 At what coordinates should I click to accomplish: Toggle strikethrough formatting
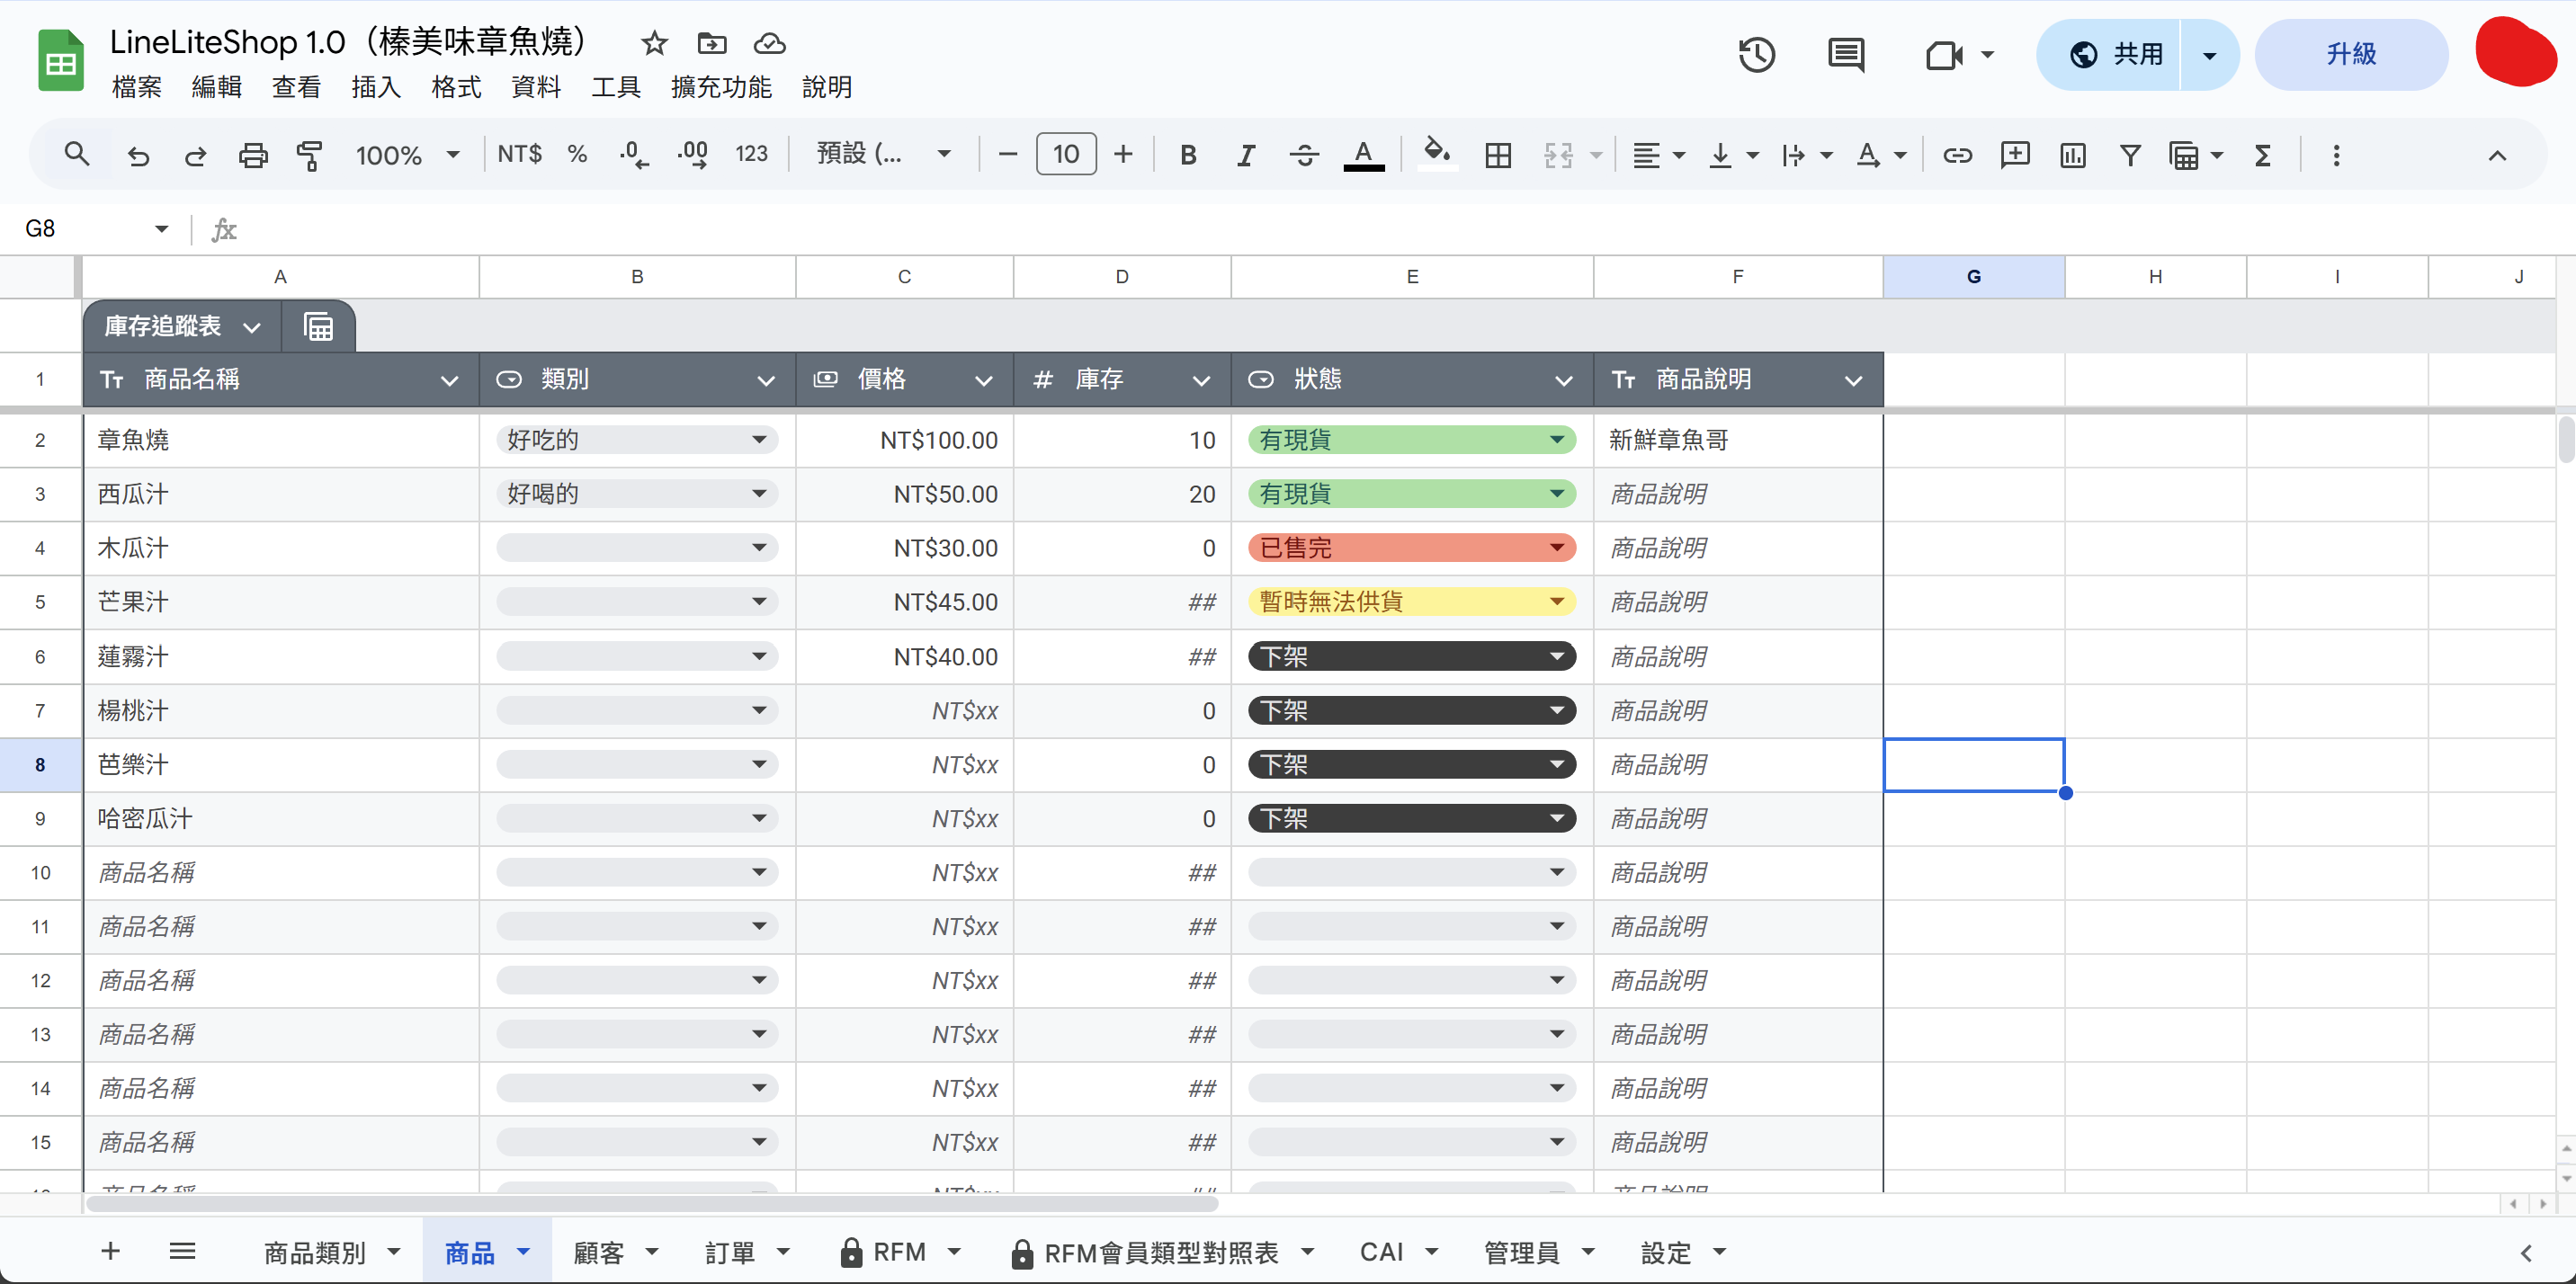tap(1304, 155)
